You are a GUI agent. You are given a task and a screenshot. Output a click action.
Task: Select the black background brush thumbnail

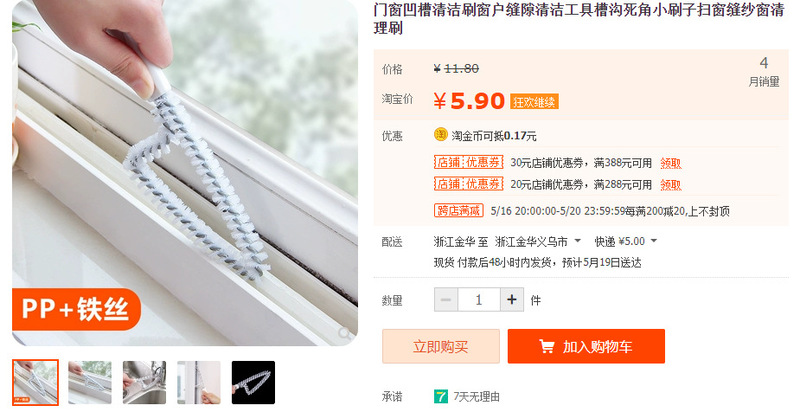tap(253, 382)
